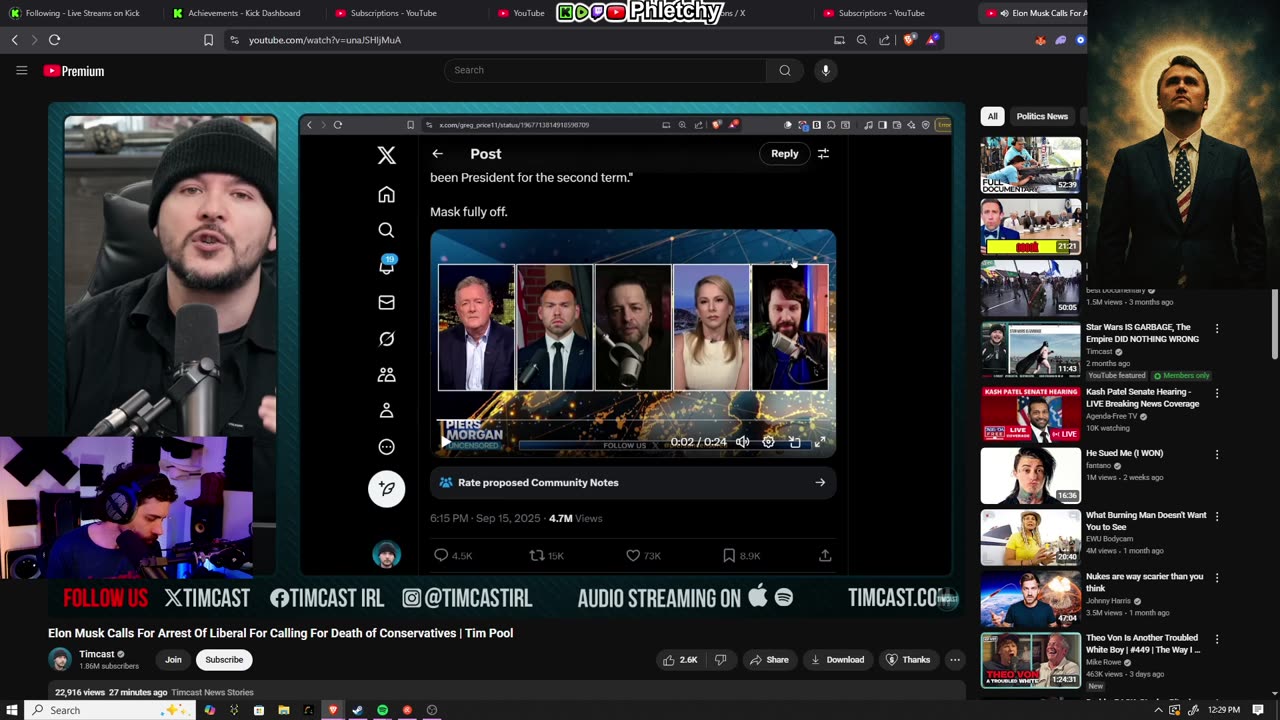Open picture-in-picture icon in address bar
1280x720 pixels.
839,40
